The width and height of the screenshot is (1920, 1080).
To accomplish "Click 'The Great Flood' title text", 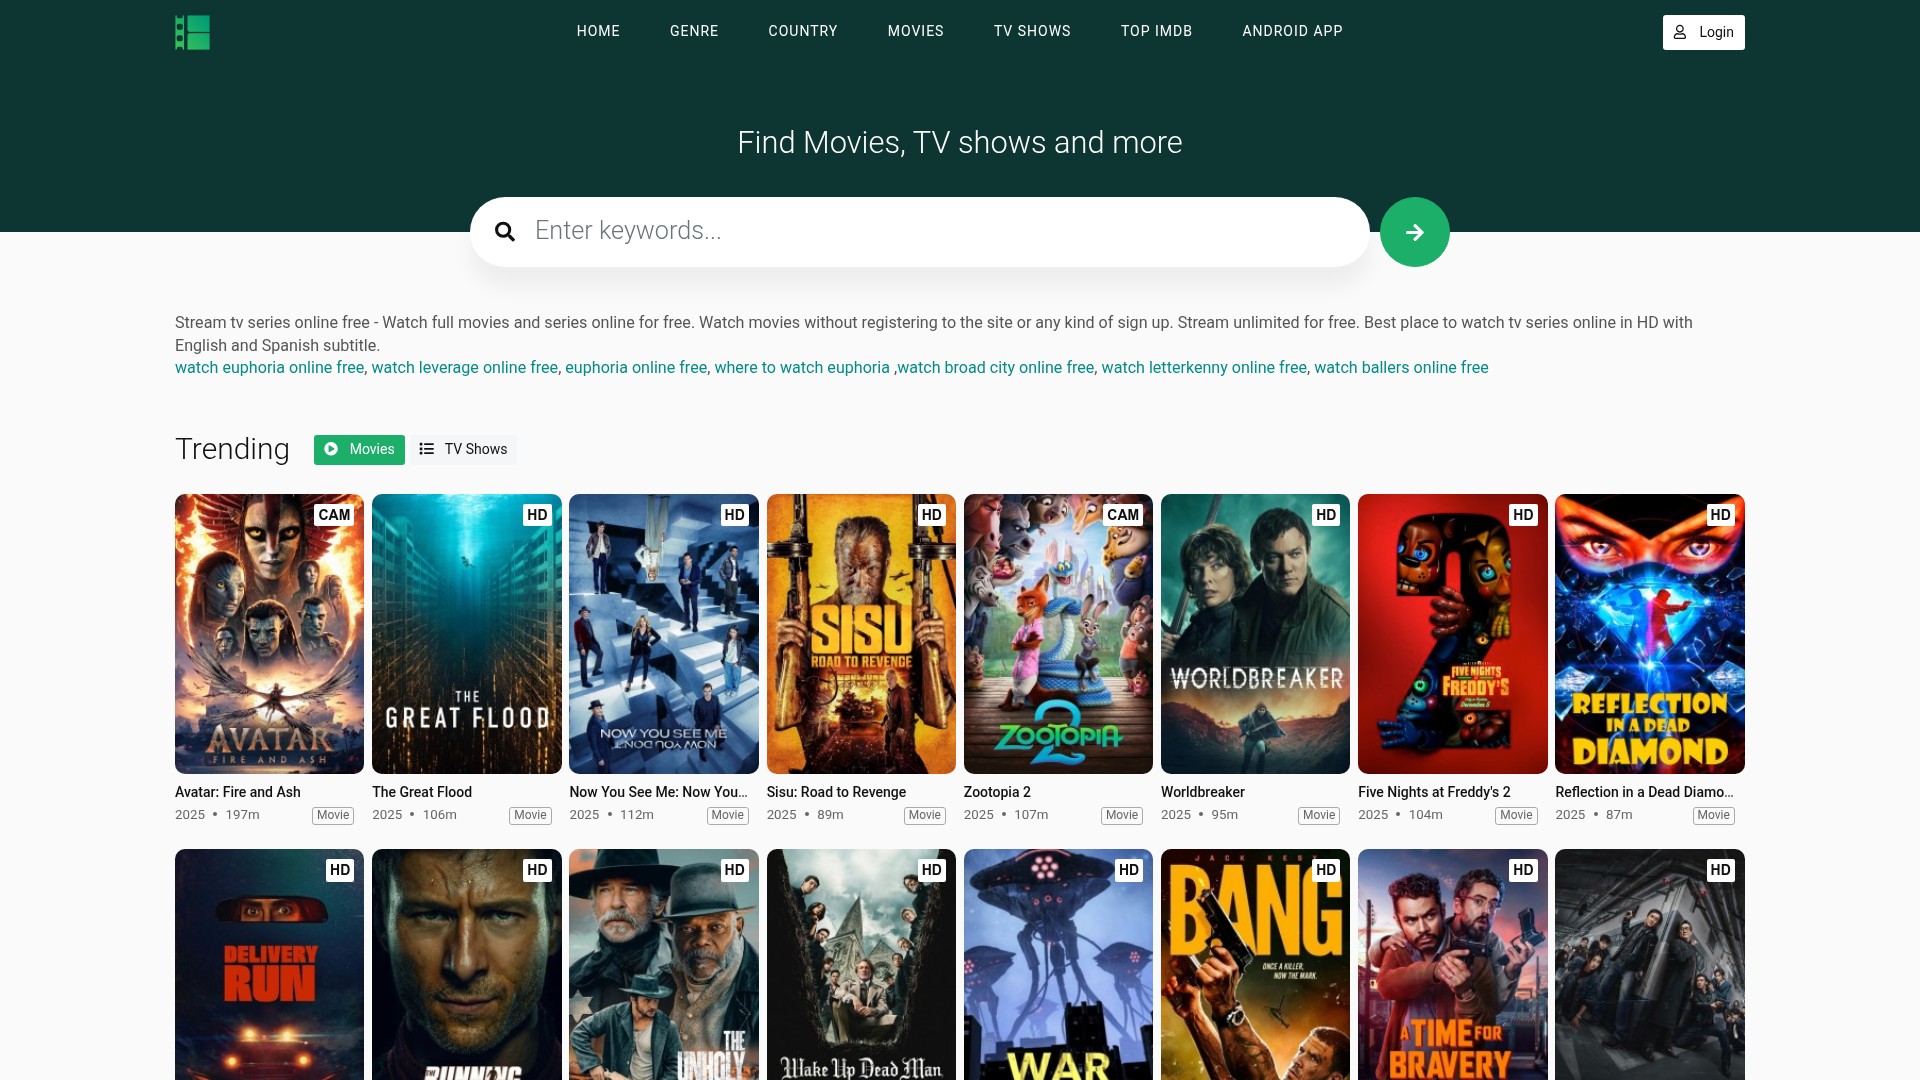I will (422, 792).
